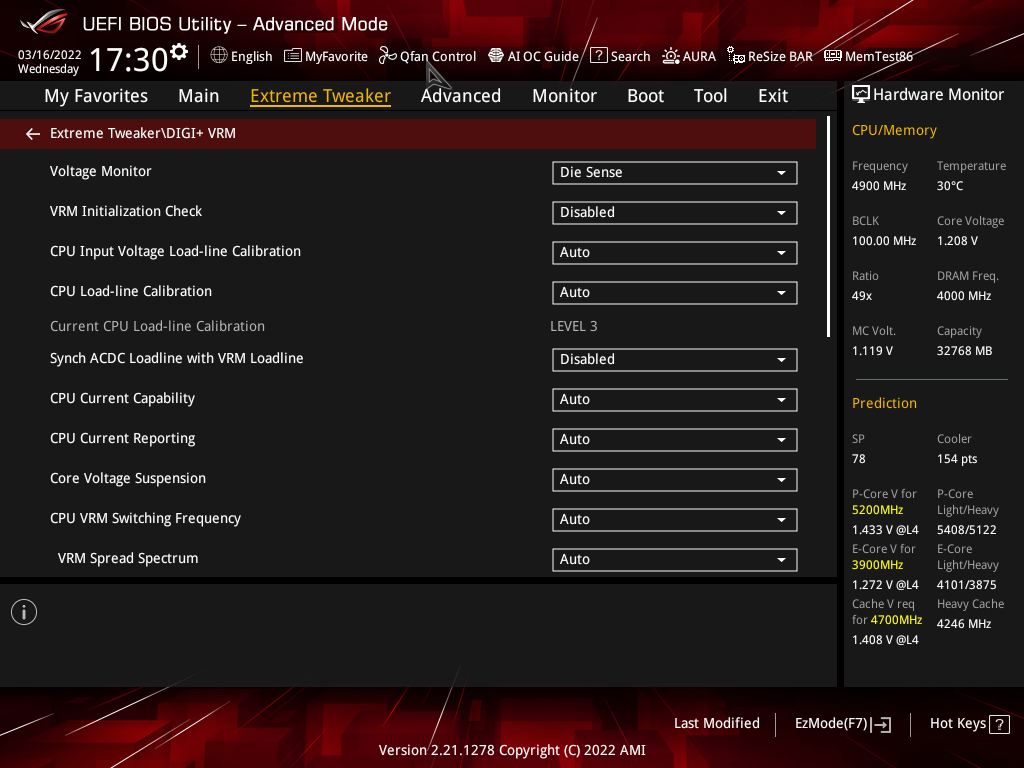Click the back arrow to Extreme Tweaker
This screenshot has height=768, width=1024.
point(33,134)
